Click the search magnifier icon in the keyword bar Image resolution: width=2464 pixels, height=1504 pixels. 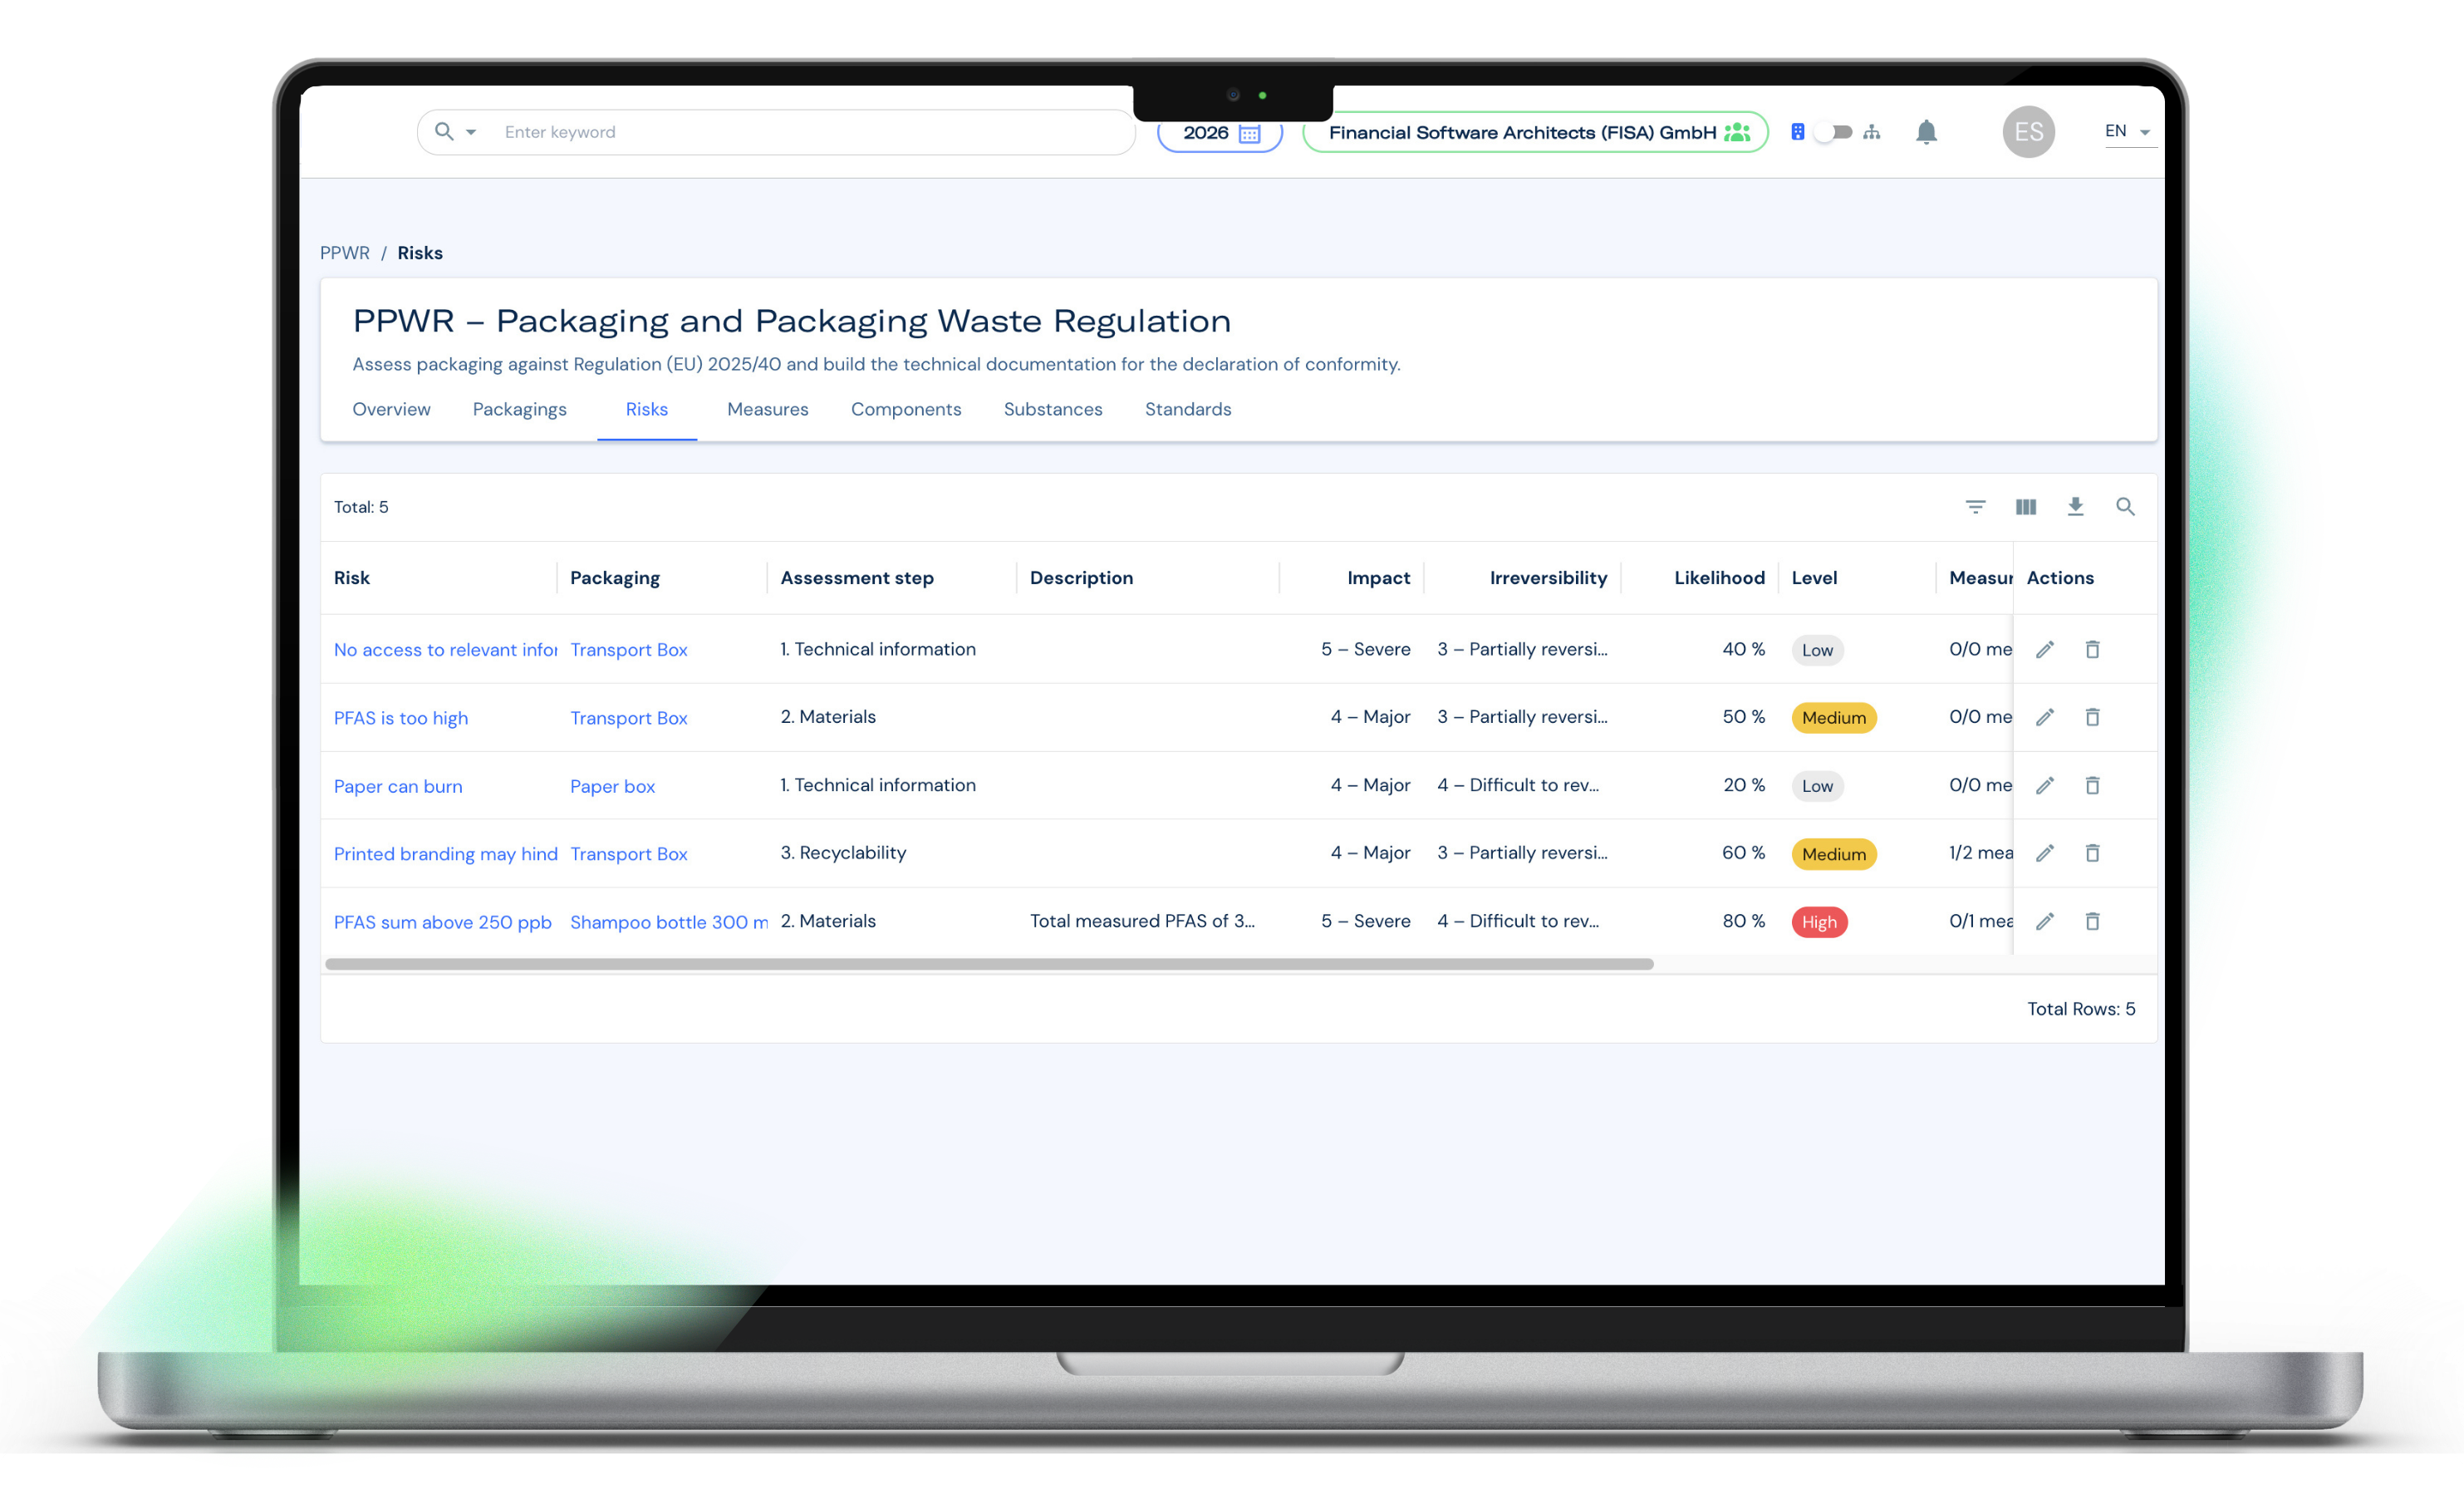click(x=444, y=132)
